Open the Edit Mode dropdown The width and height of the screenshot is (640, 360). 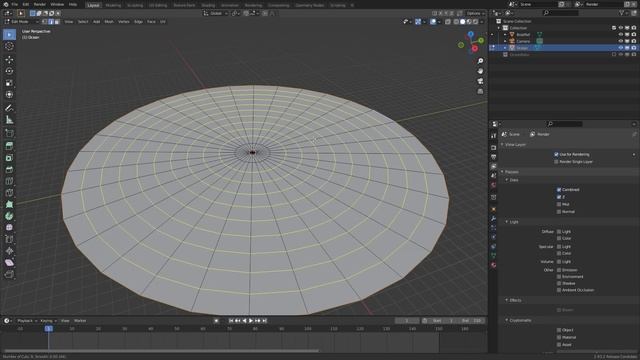21,22
